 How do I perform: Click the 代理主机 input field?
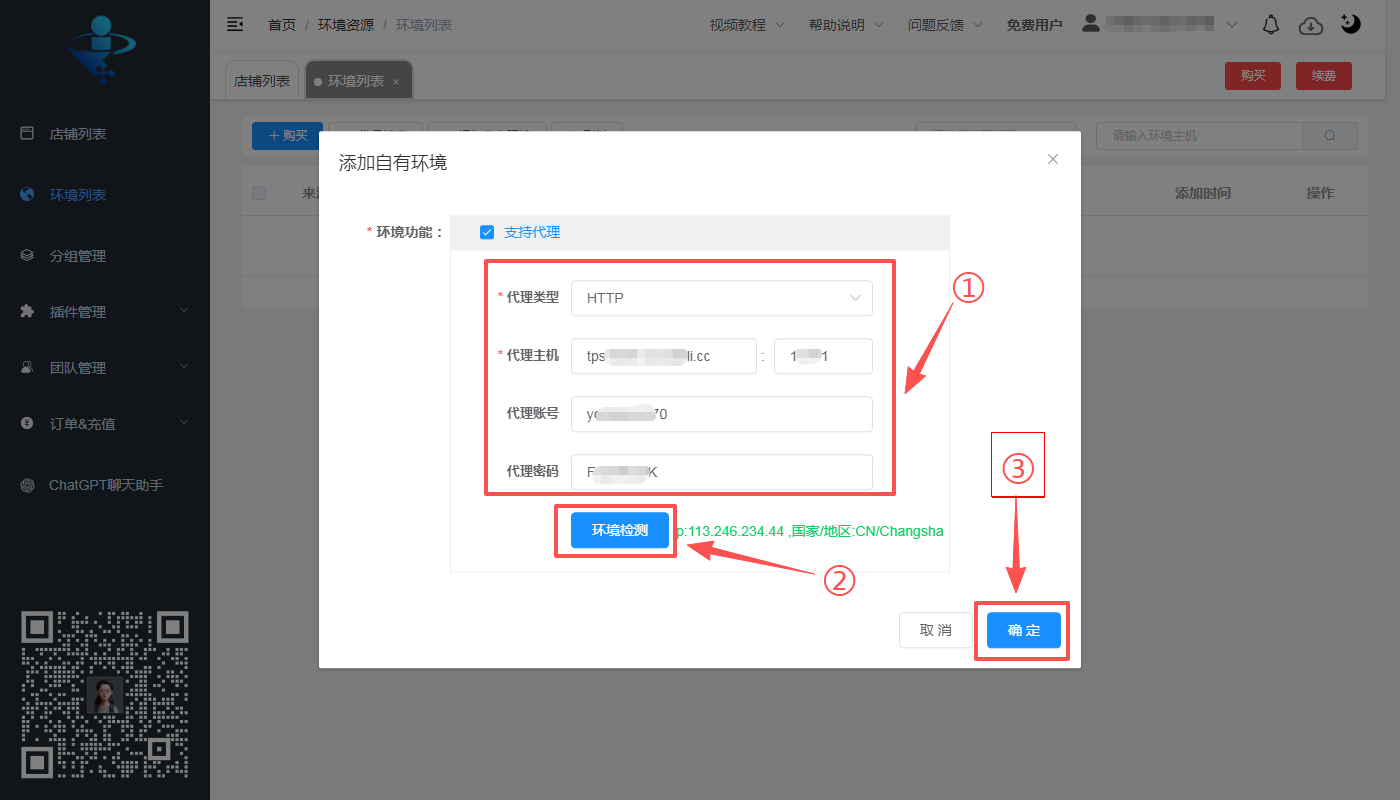point(664,356)
